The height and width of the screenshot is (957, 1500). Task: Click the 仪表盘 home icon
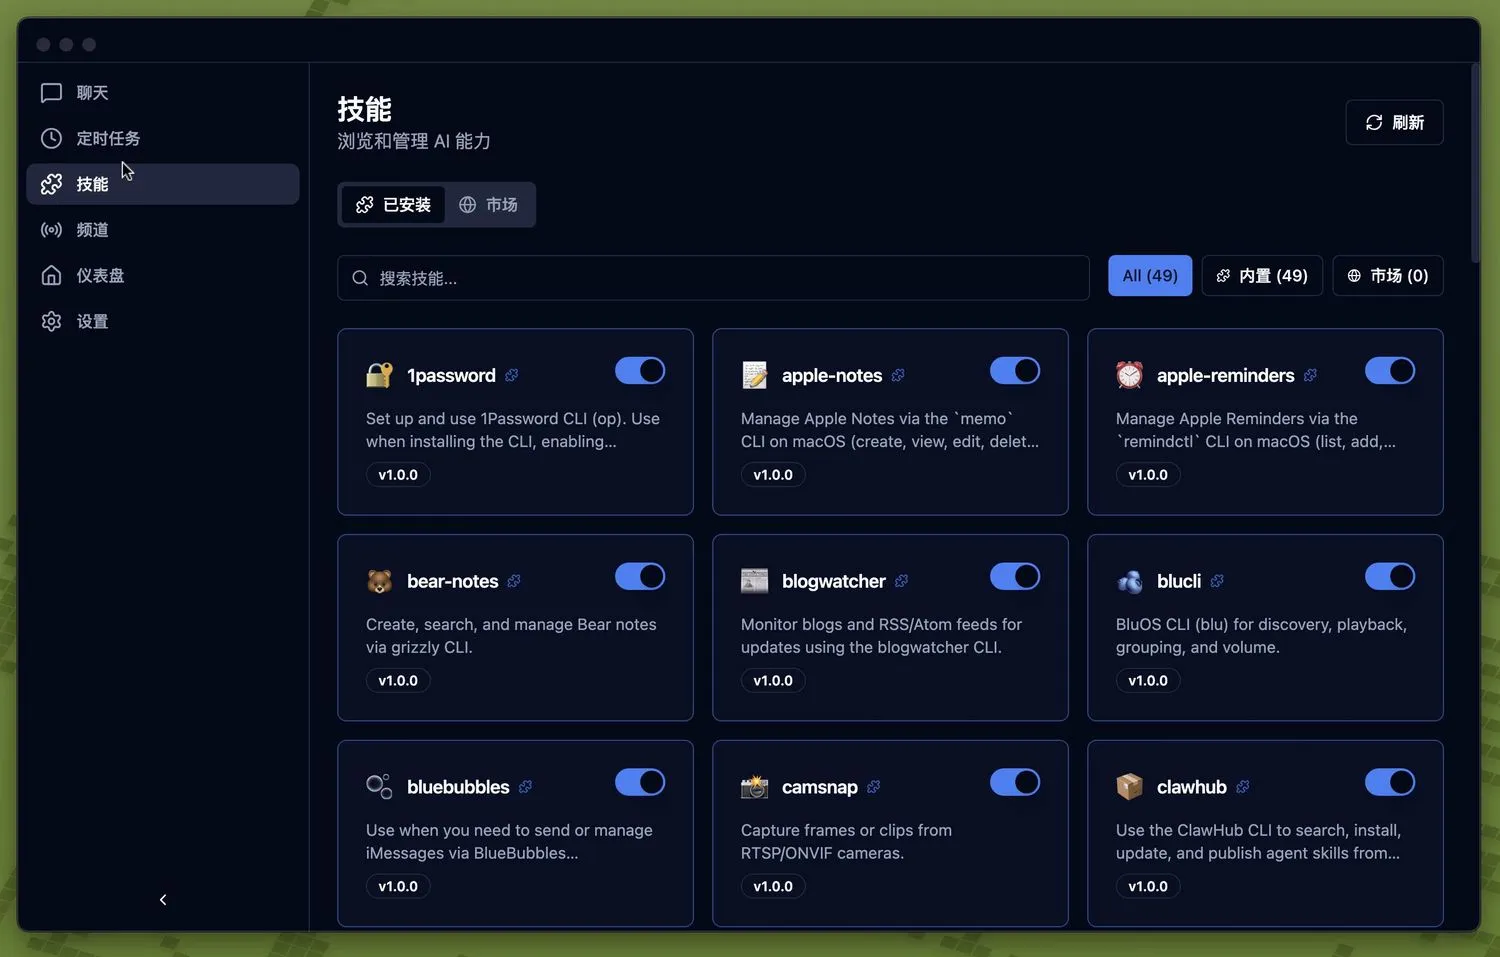tap(51, 276)
